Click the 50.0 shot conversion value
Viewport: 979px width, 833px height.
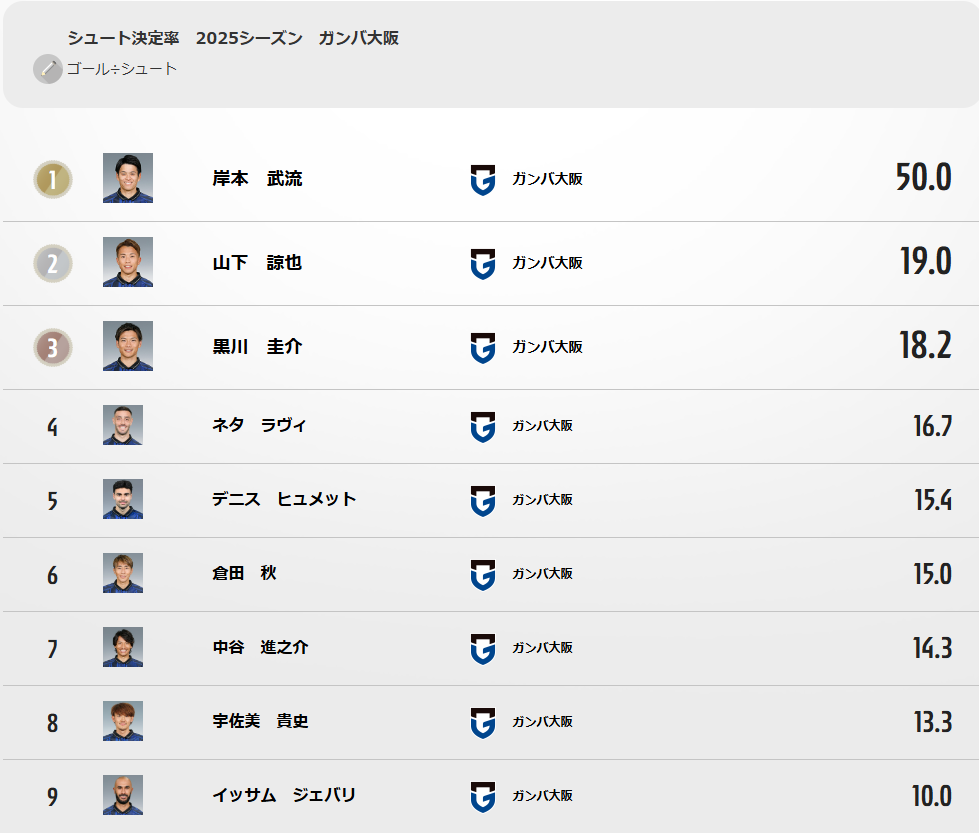(x=923, y=178)
